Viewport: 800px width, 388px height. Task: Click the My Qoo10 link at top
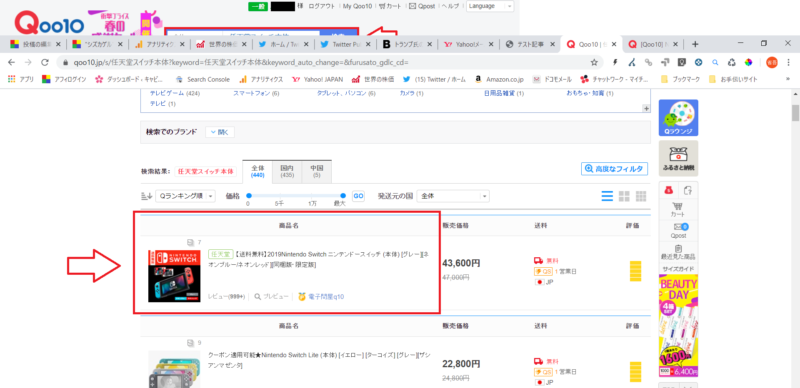(357, 6)
